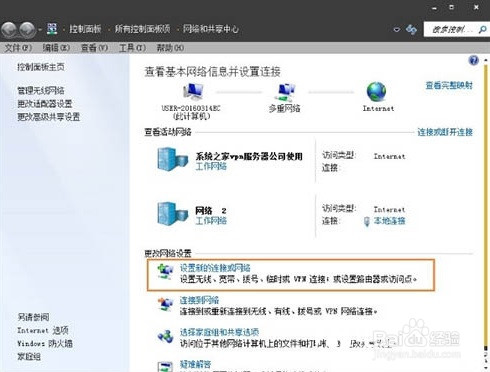
Task: Open the 工具(T) menu
Action: 132,48
